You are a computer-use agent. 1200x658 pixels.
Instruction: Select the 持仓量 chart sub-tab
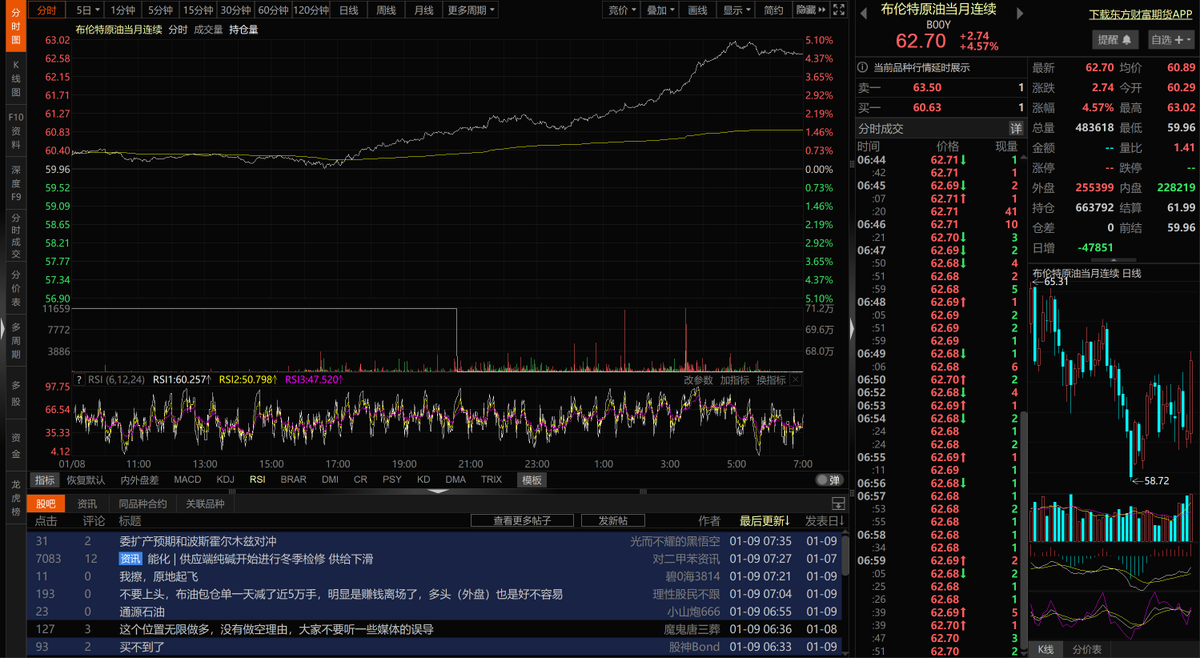(243, 29)
